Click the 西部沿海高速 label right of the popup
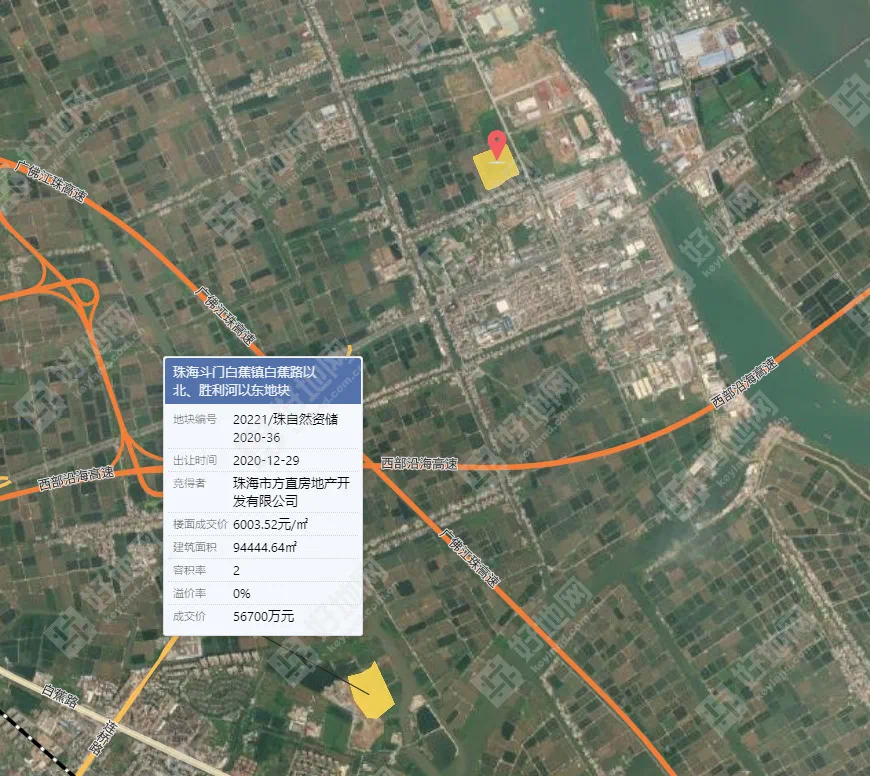The image size is (870, 776). 419,463
